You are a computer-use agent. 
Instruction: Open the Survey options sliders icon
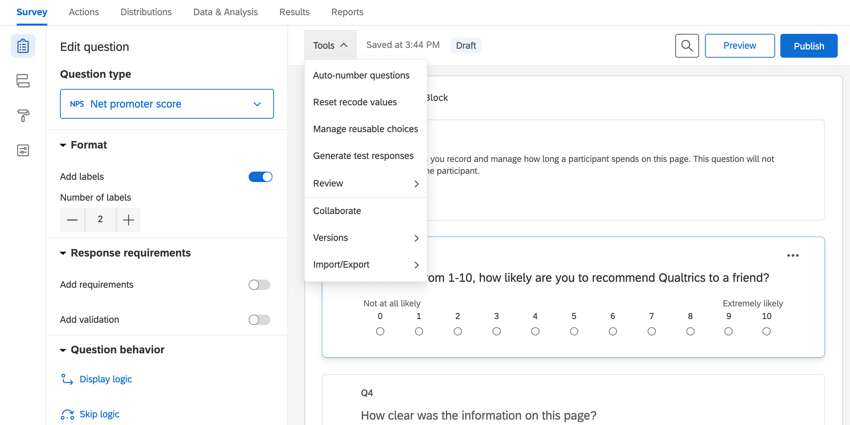23,150
